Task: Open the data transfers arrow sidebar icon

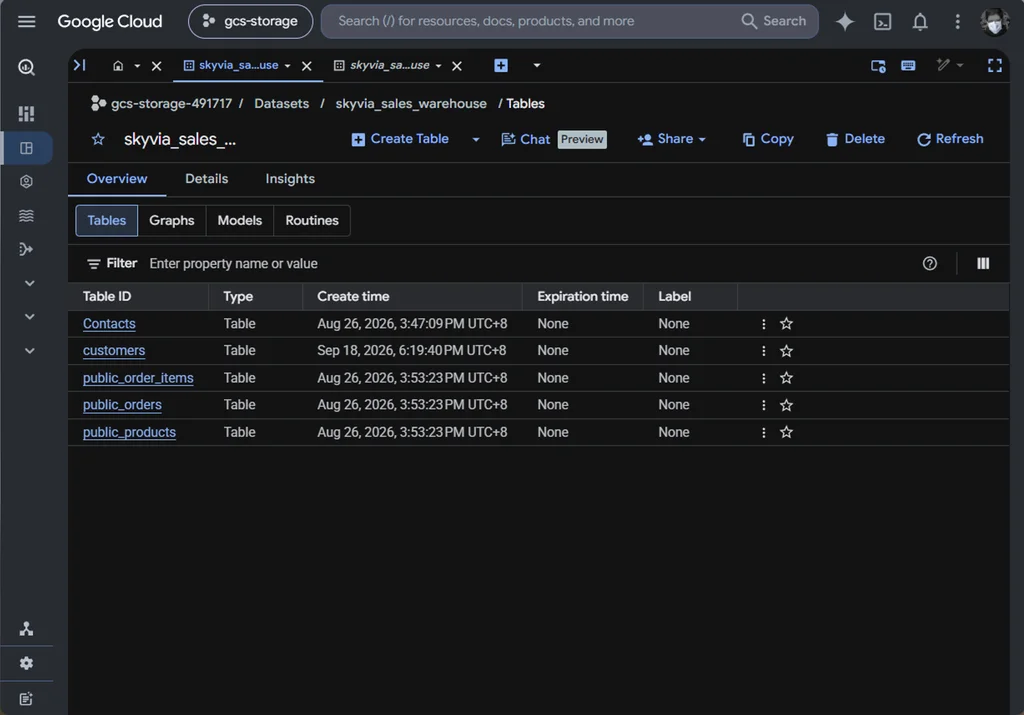Action: [x=26, y=249]
